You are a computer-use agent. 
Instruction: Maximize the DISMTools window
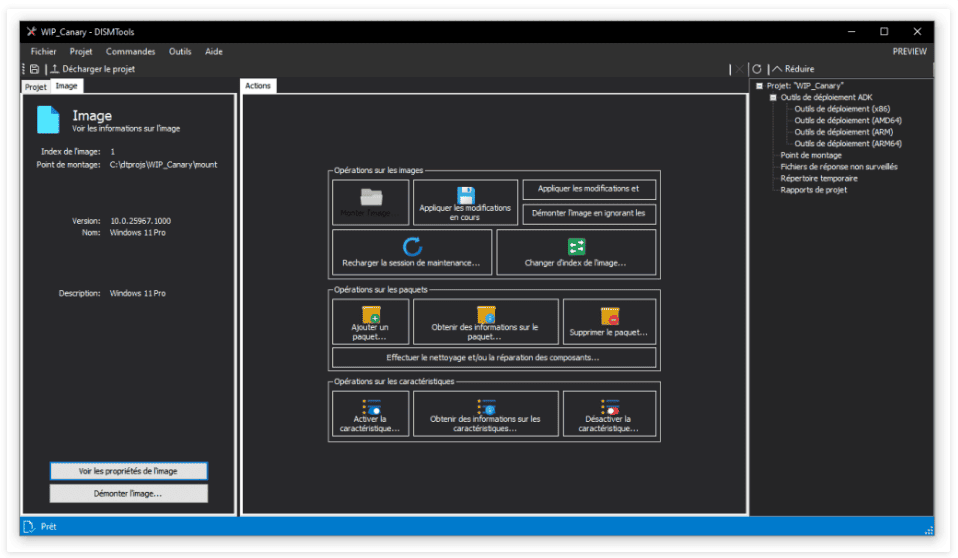click(883, 31)
